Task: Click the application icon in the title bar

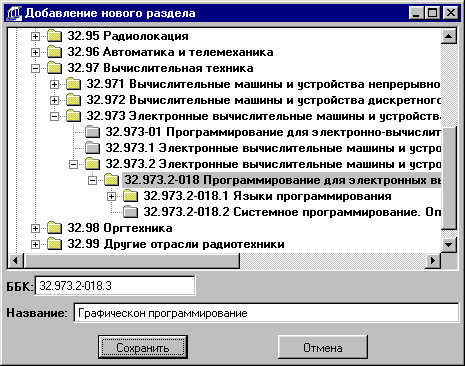Action: click(x=14, y=13)
